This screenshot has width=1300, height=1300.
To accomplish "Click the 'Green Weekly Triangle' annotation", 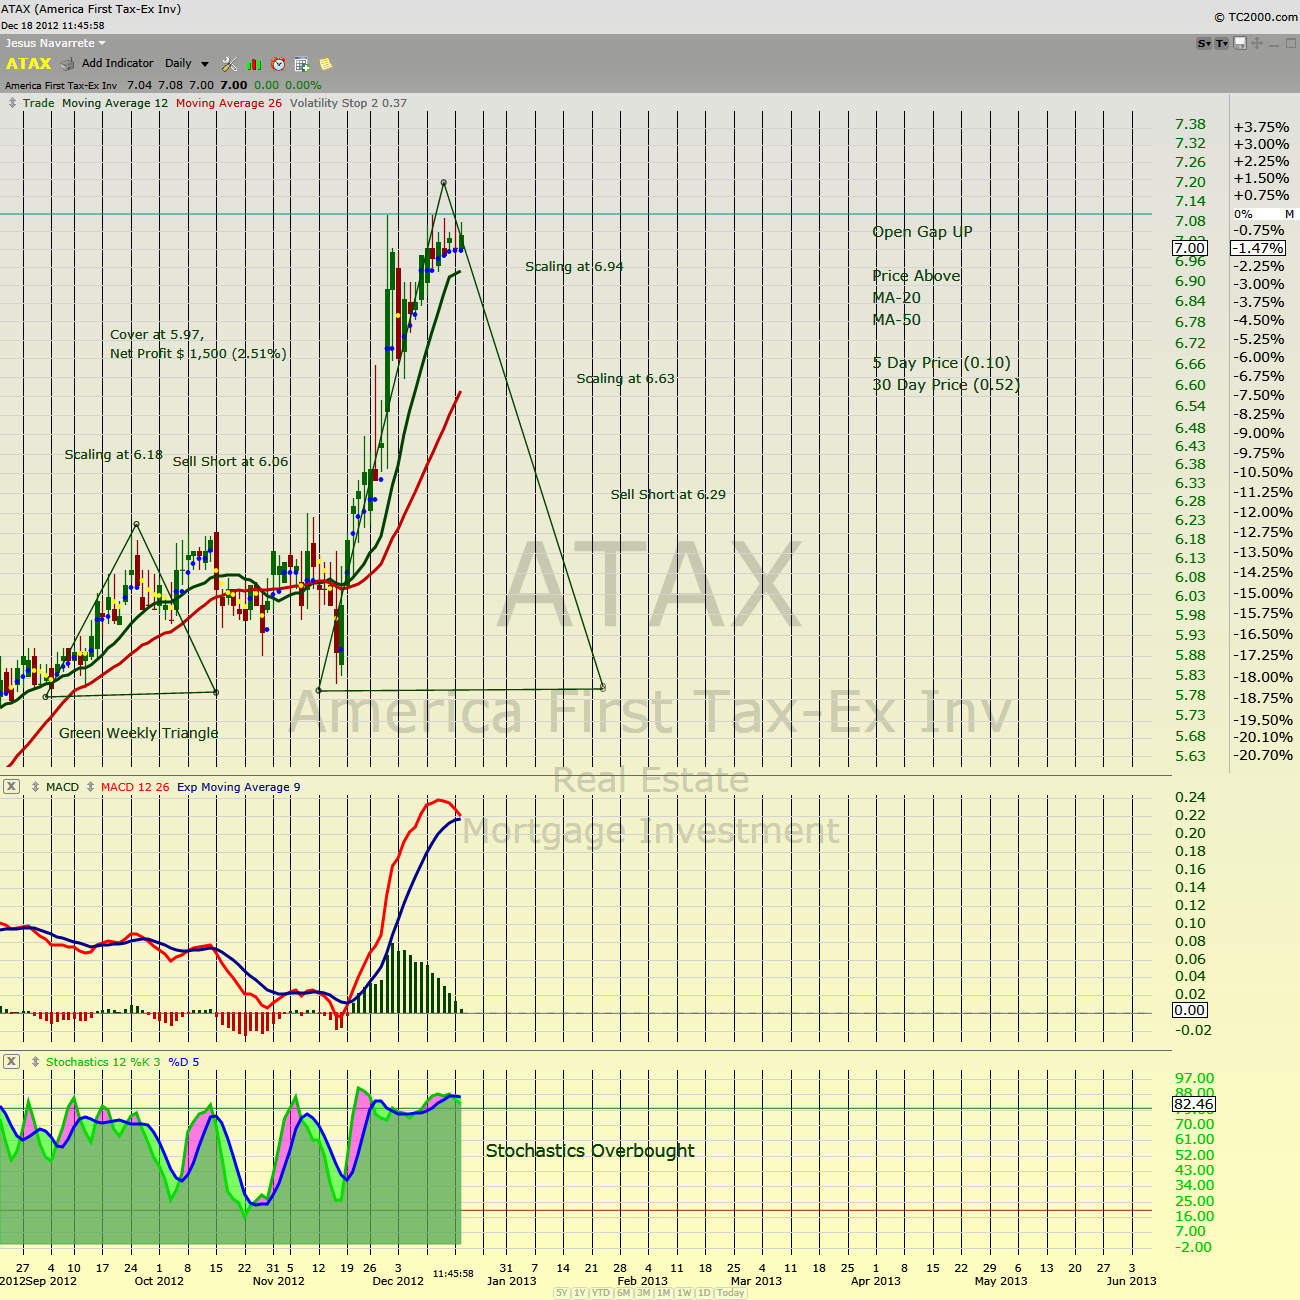I will click(138, 733).
